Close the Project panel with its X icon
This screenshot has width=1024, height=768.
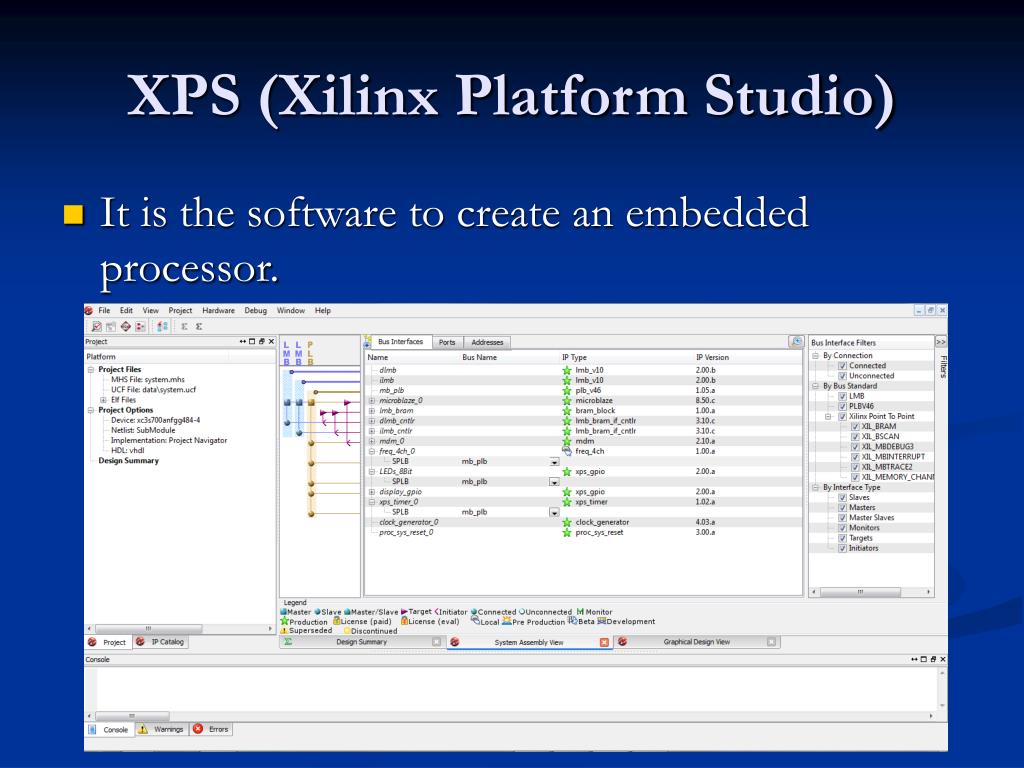[x=272, y=342]
